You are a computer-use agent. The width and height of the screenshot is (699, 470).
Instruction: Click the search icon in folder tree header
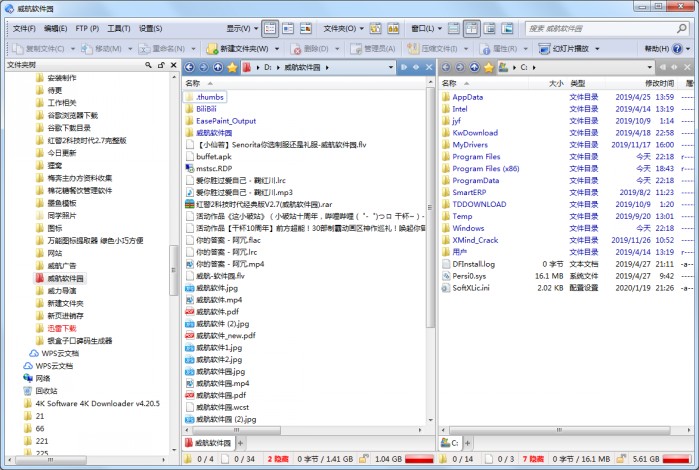[148, 65]
